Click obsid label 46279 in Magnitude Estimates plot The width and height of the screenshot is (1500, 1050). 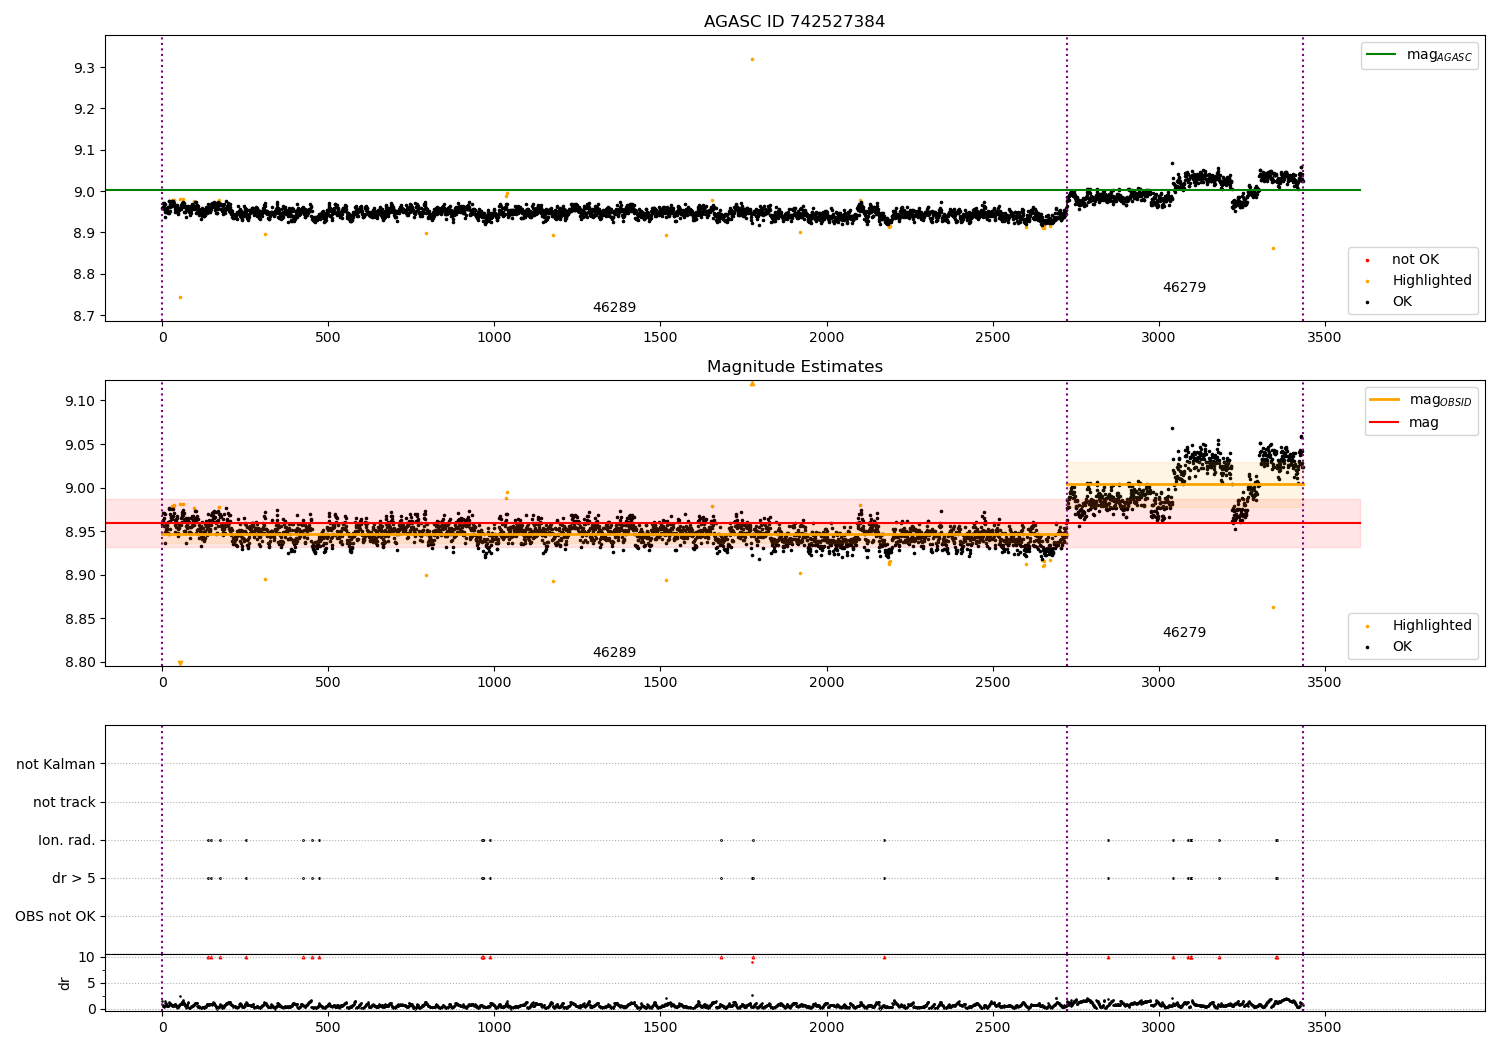tap(1184, 633)
